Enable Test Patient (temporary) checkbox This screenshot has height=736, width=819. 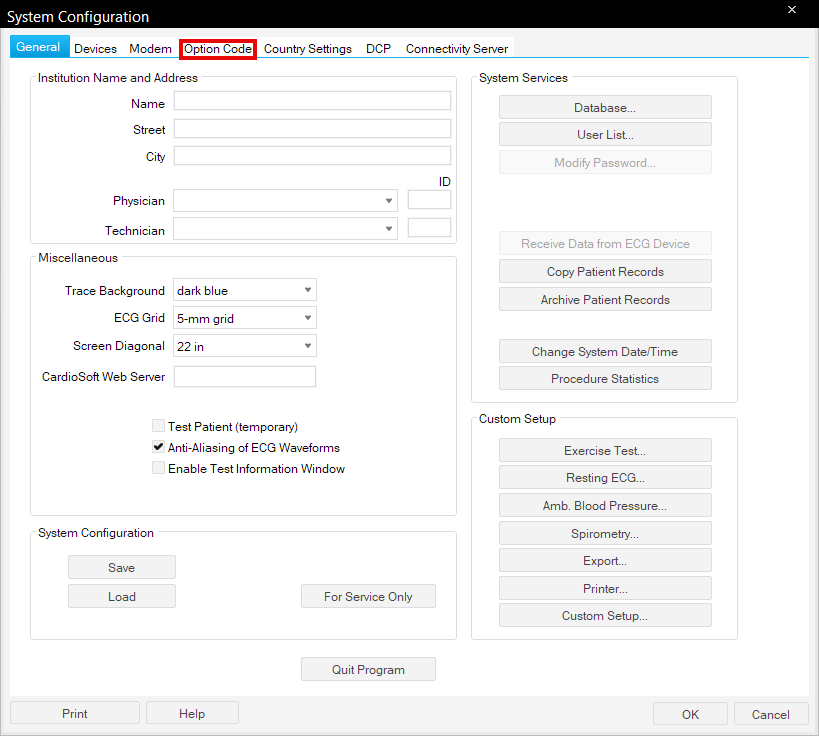[158, 426]
